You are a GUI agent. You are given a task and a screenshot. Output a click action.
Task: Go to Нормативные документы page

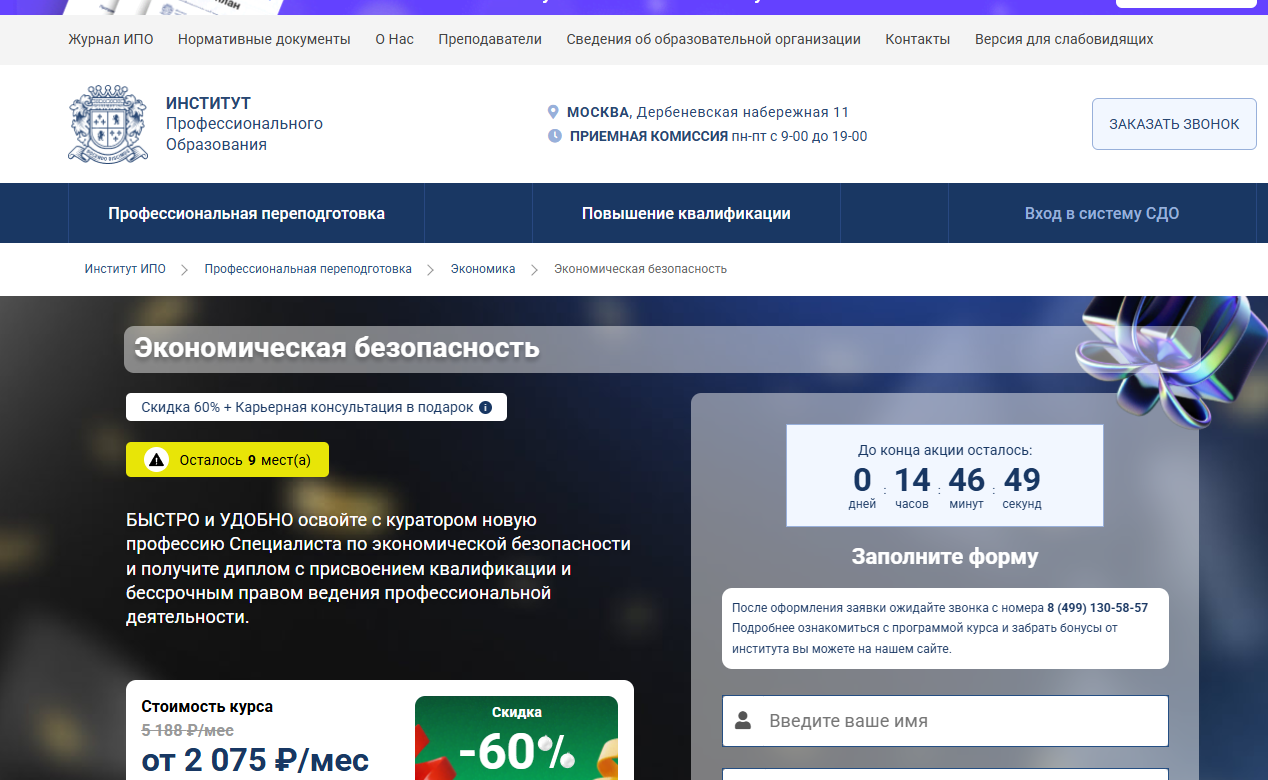tap(264, 39)
